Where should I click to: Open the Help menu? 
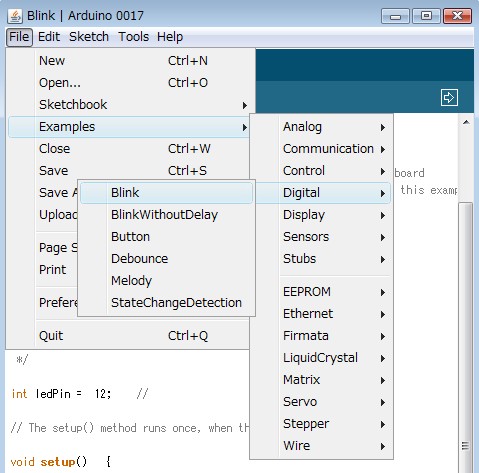pyautogui.click(x=170, y=37)
